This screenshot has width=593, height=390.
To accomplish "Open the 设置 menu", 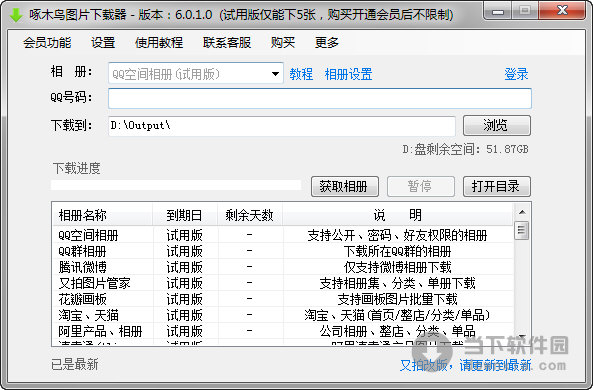I will (x=103, y=42).
